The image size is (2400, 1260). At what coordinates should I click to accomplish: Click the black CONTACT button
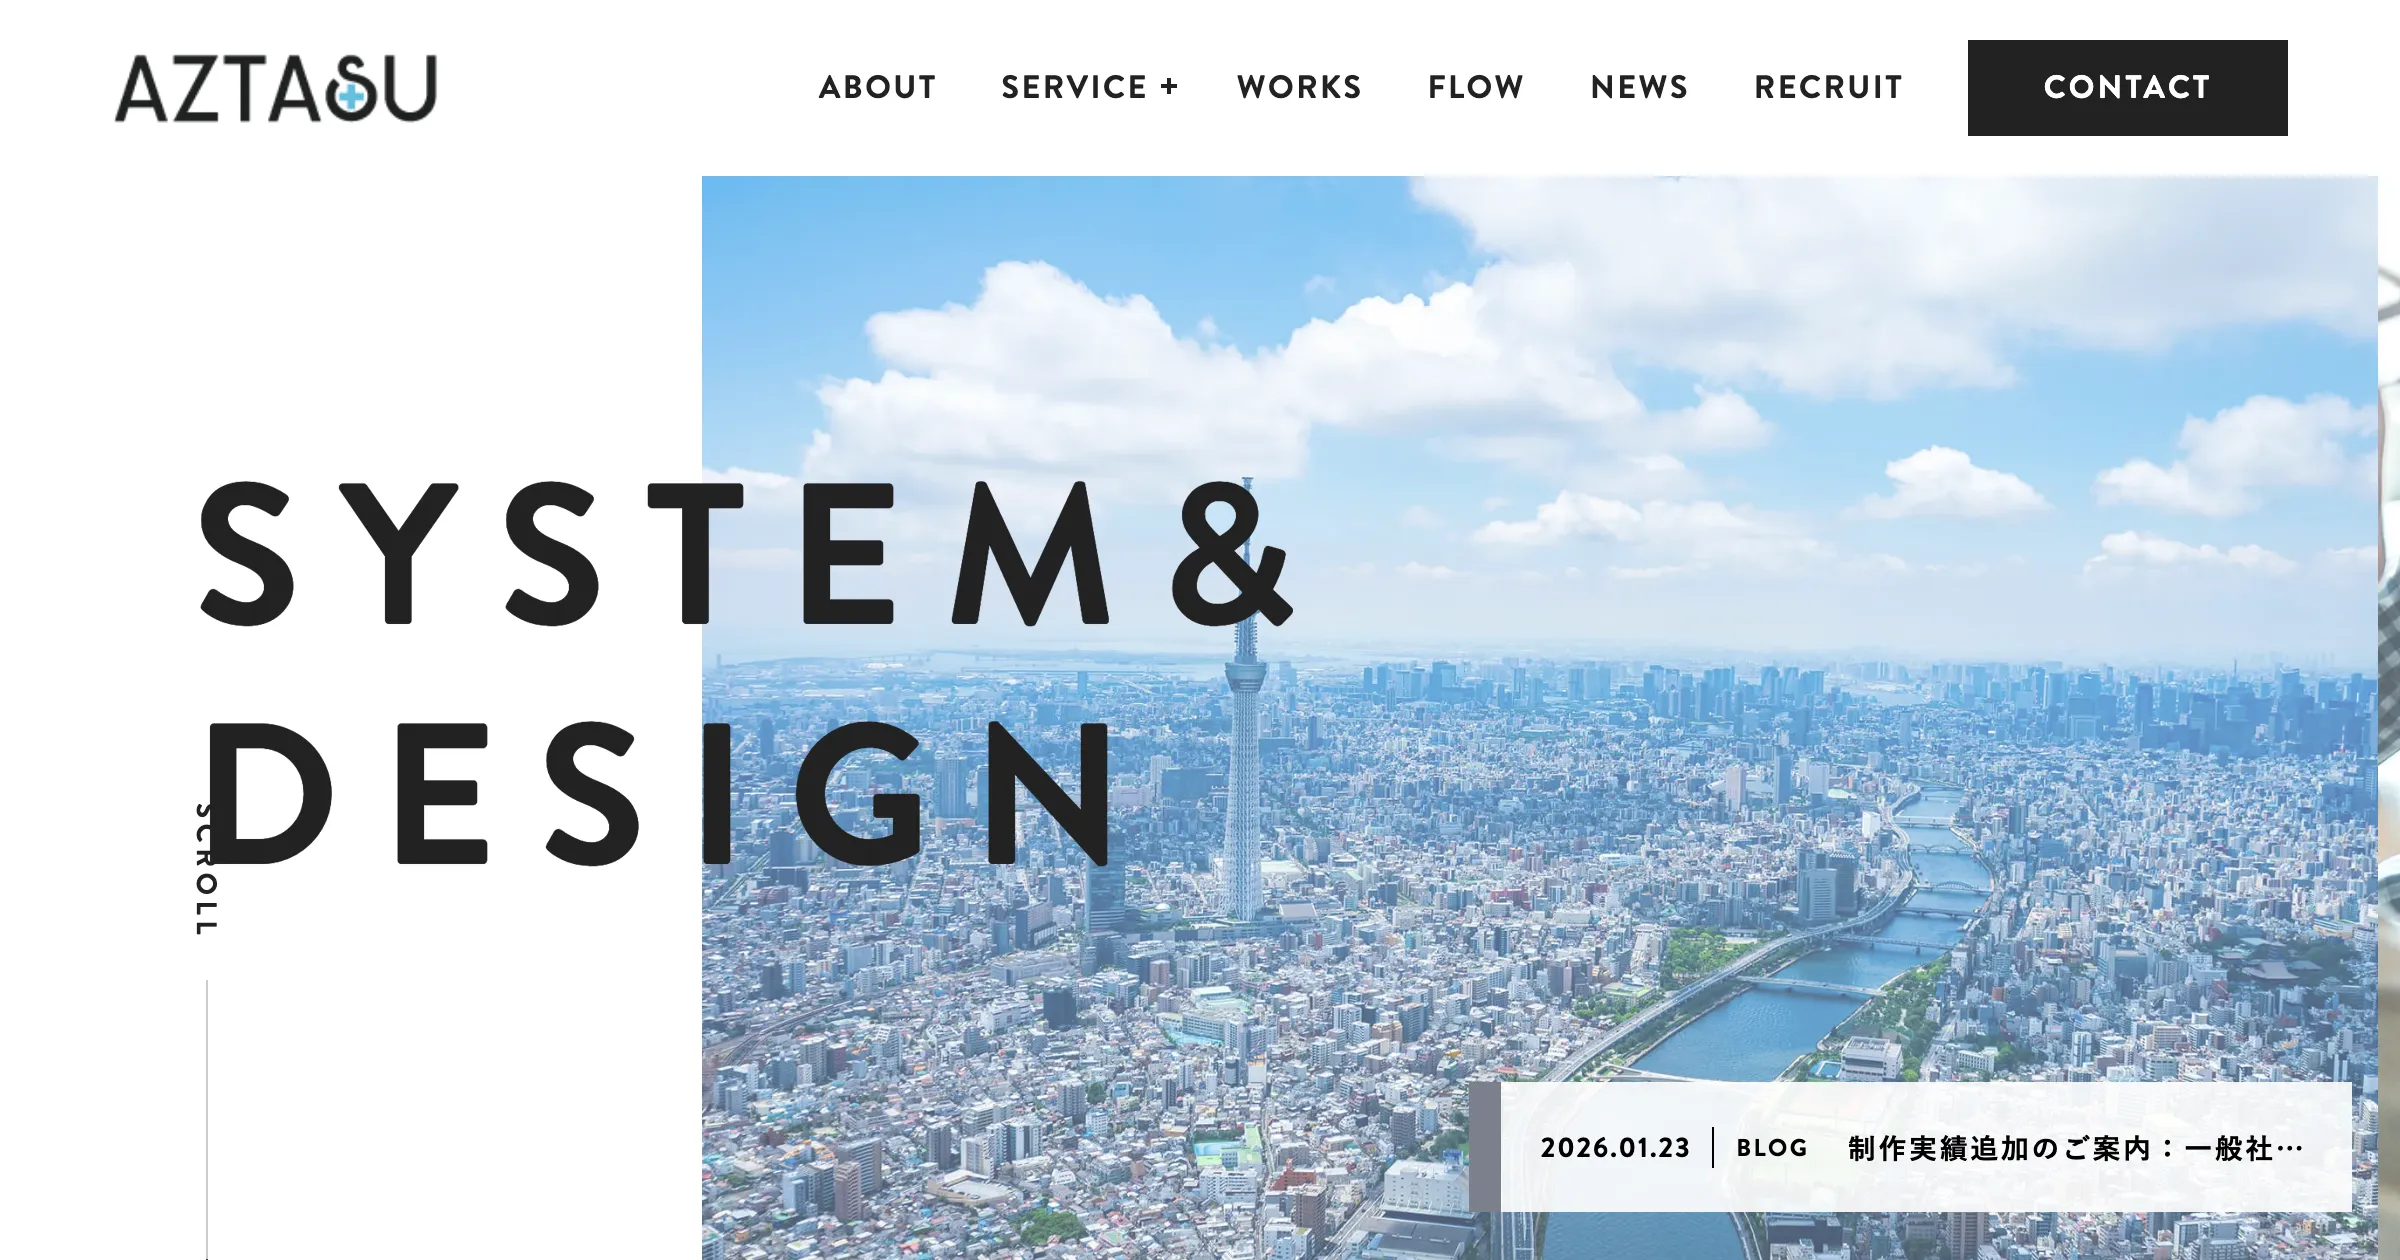(x=2127, y=88)
